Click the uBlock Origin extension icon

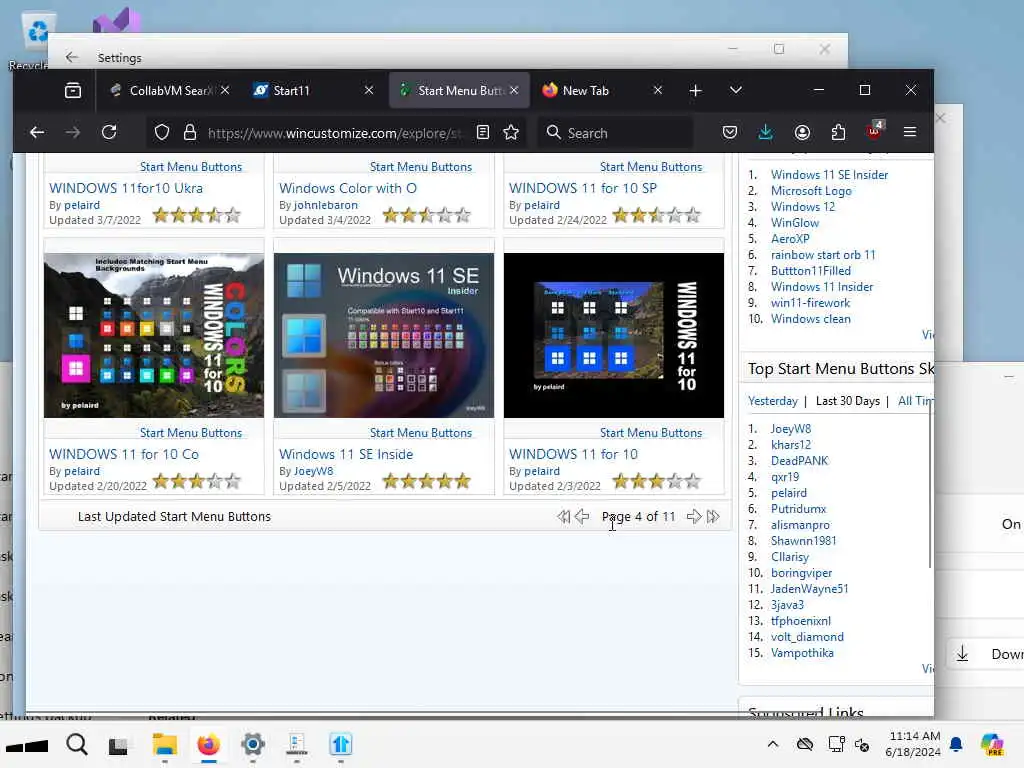(x=874, y=131)
